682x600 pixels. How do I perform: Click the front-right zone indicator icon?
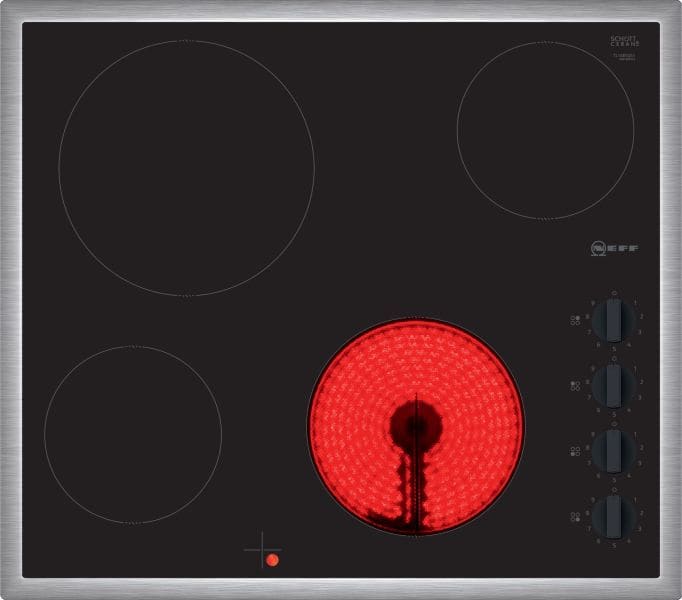pyautogui.click(x=575, y=517)
